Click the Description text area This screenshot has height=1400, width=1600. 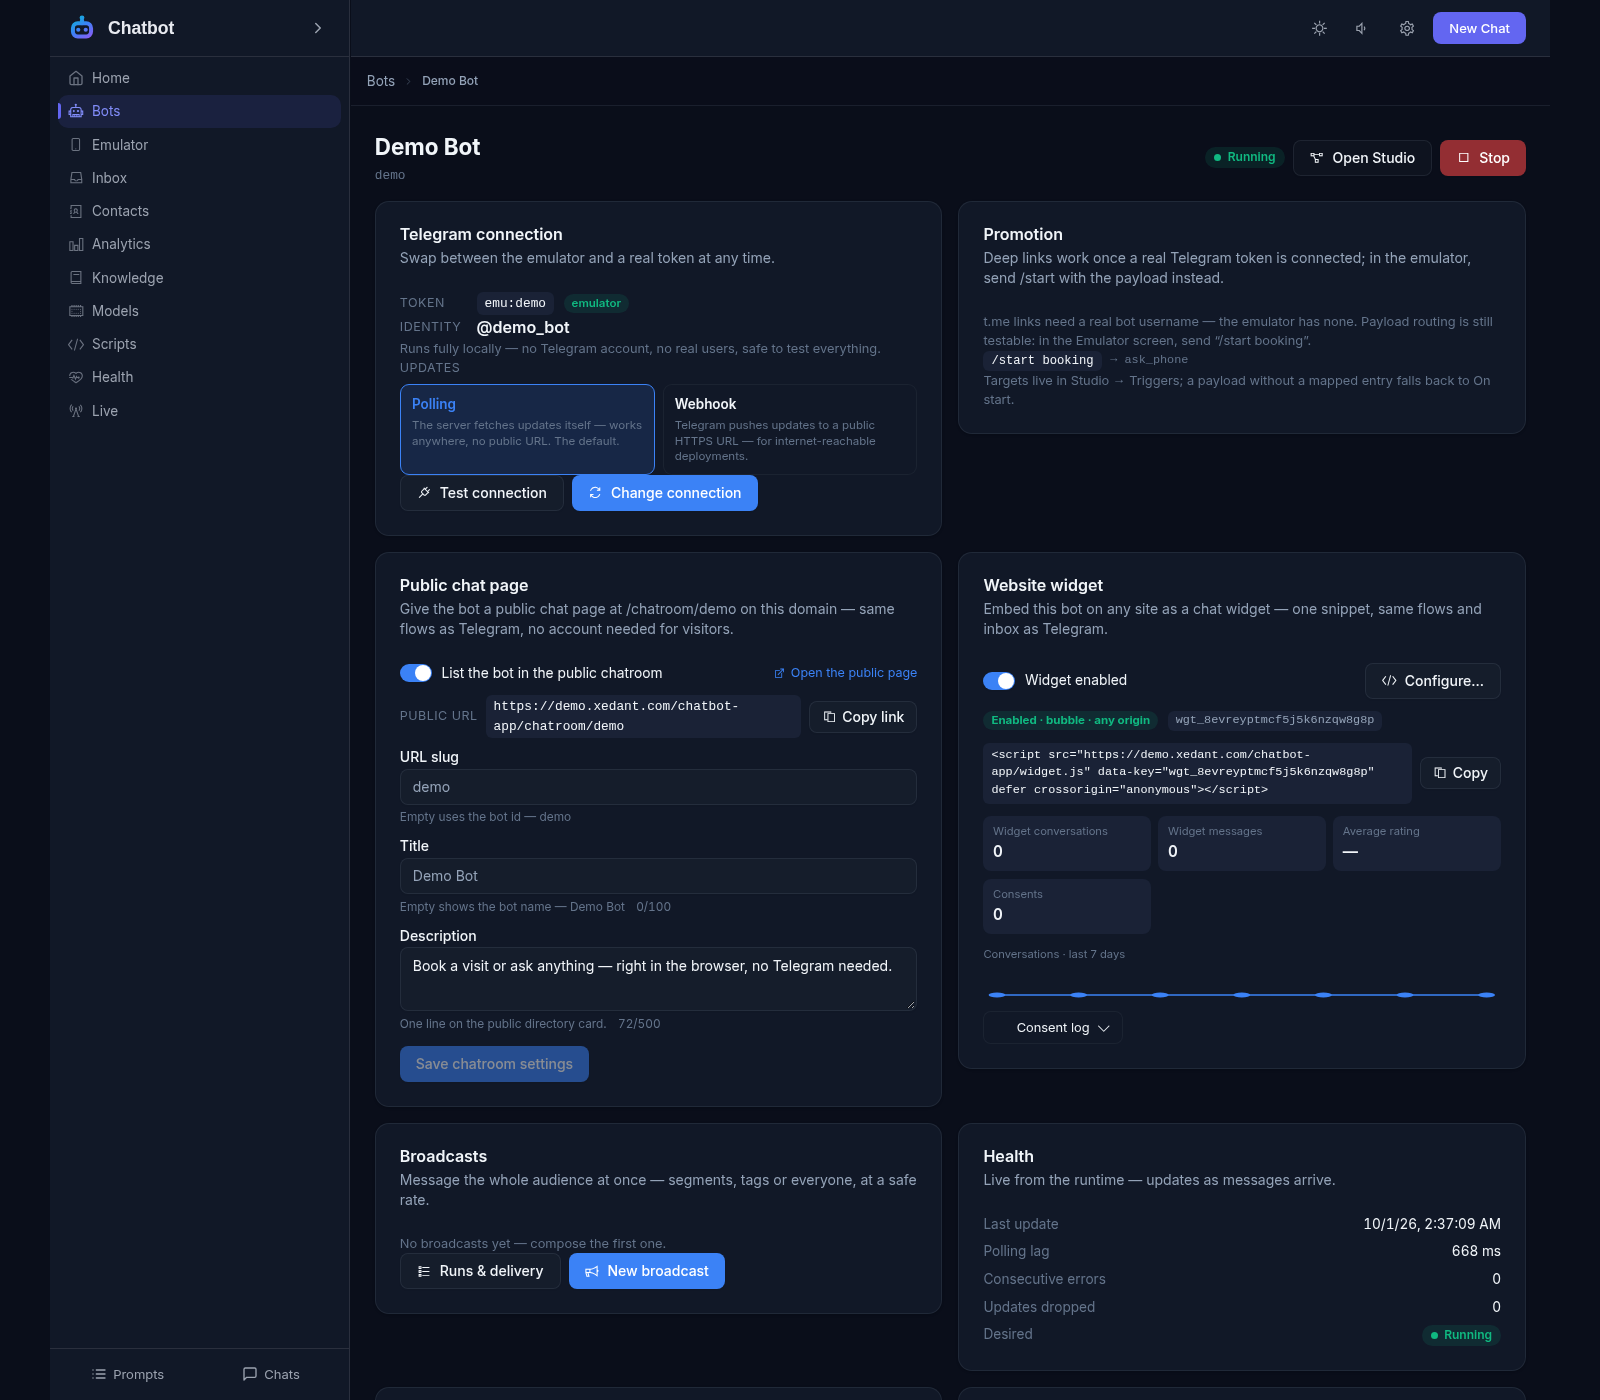[658, 979]
